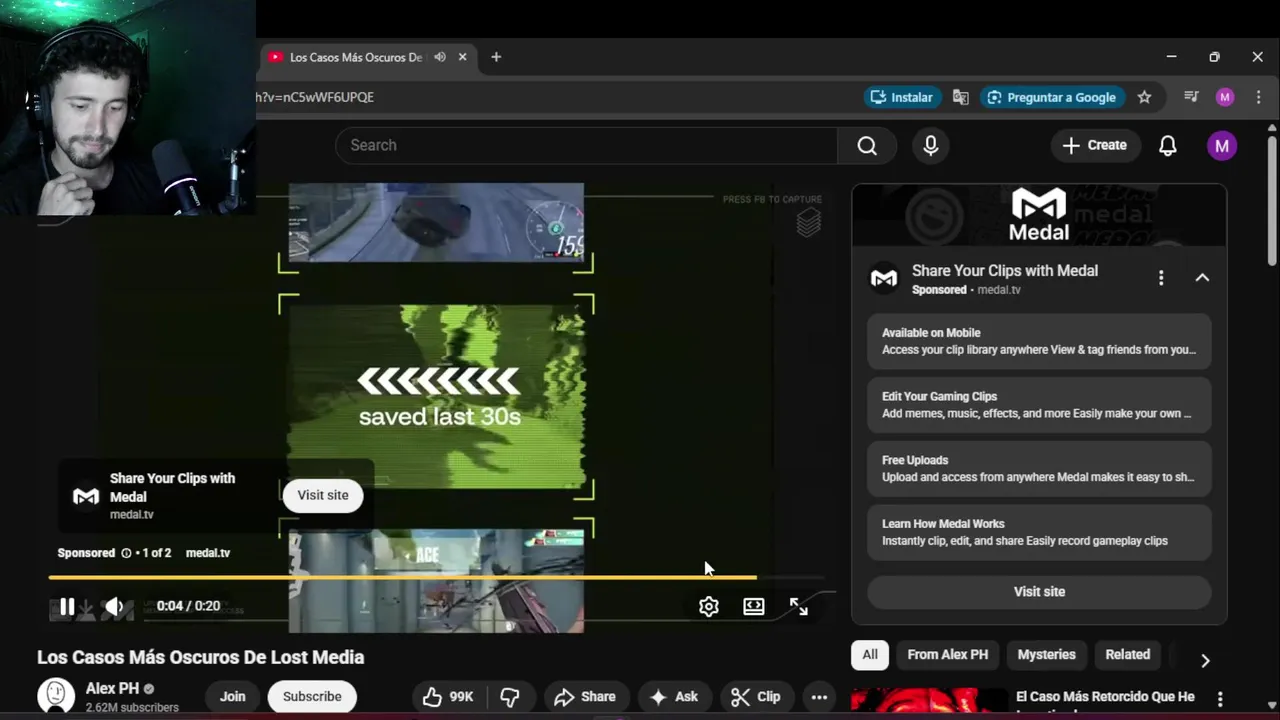Mute the tab using the speaker icon
The width and height of the screenshot is (1280, 720).
[x=440, y=57]
